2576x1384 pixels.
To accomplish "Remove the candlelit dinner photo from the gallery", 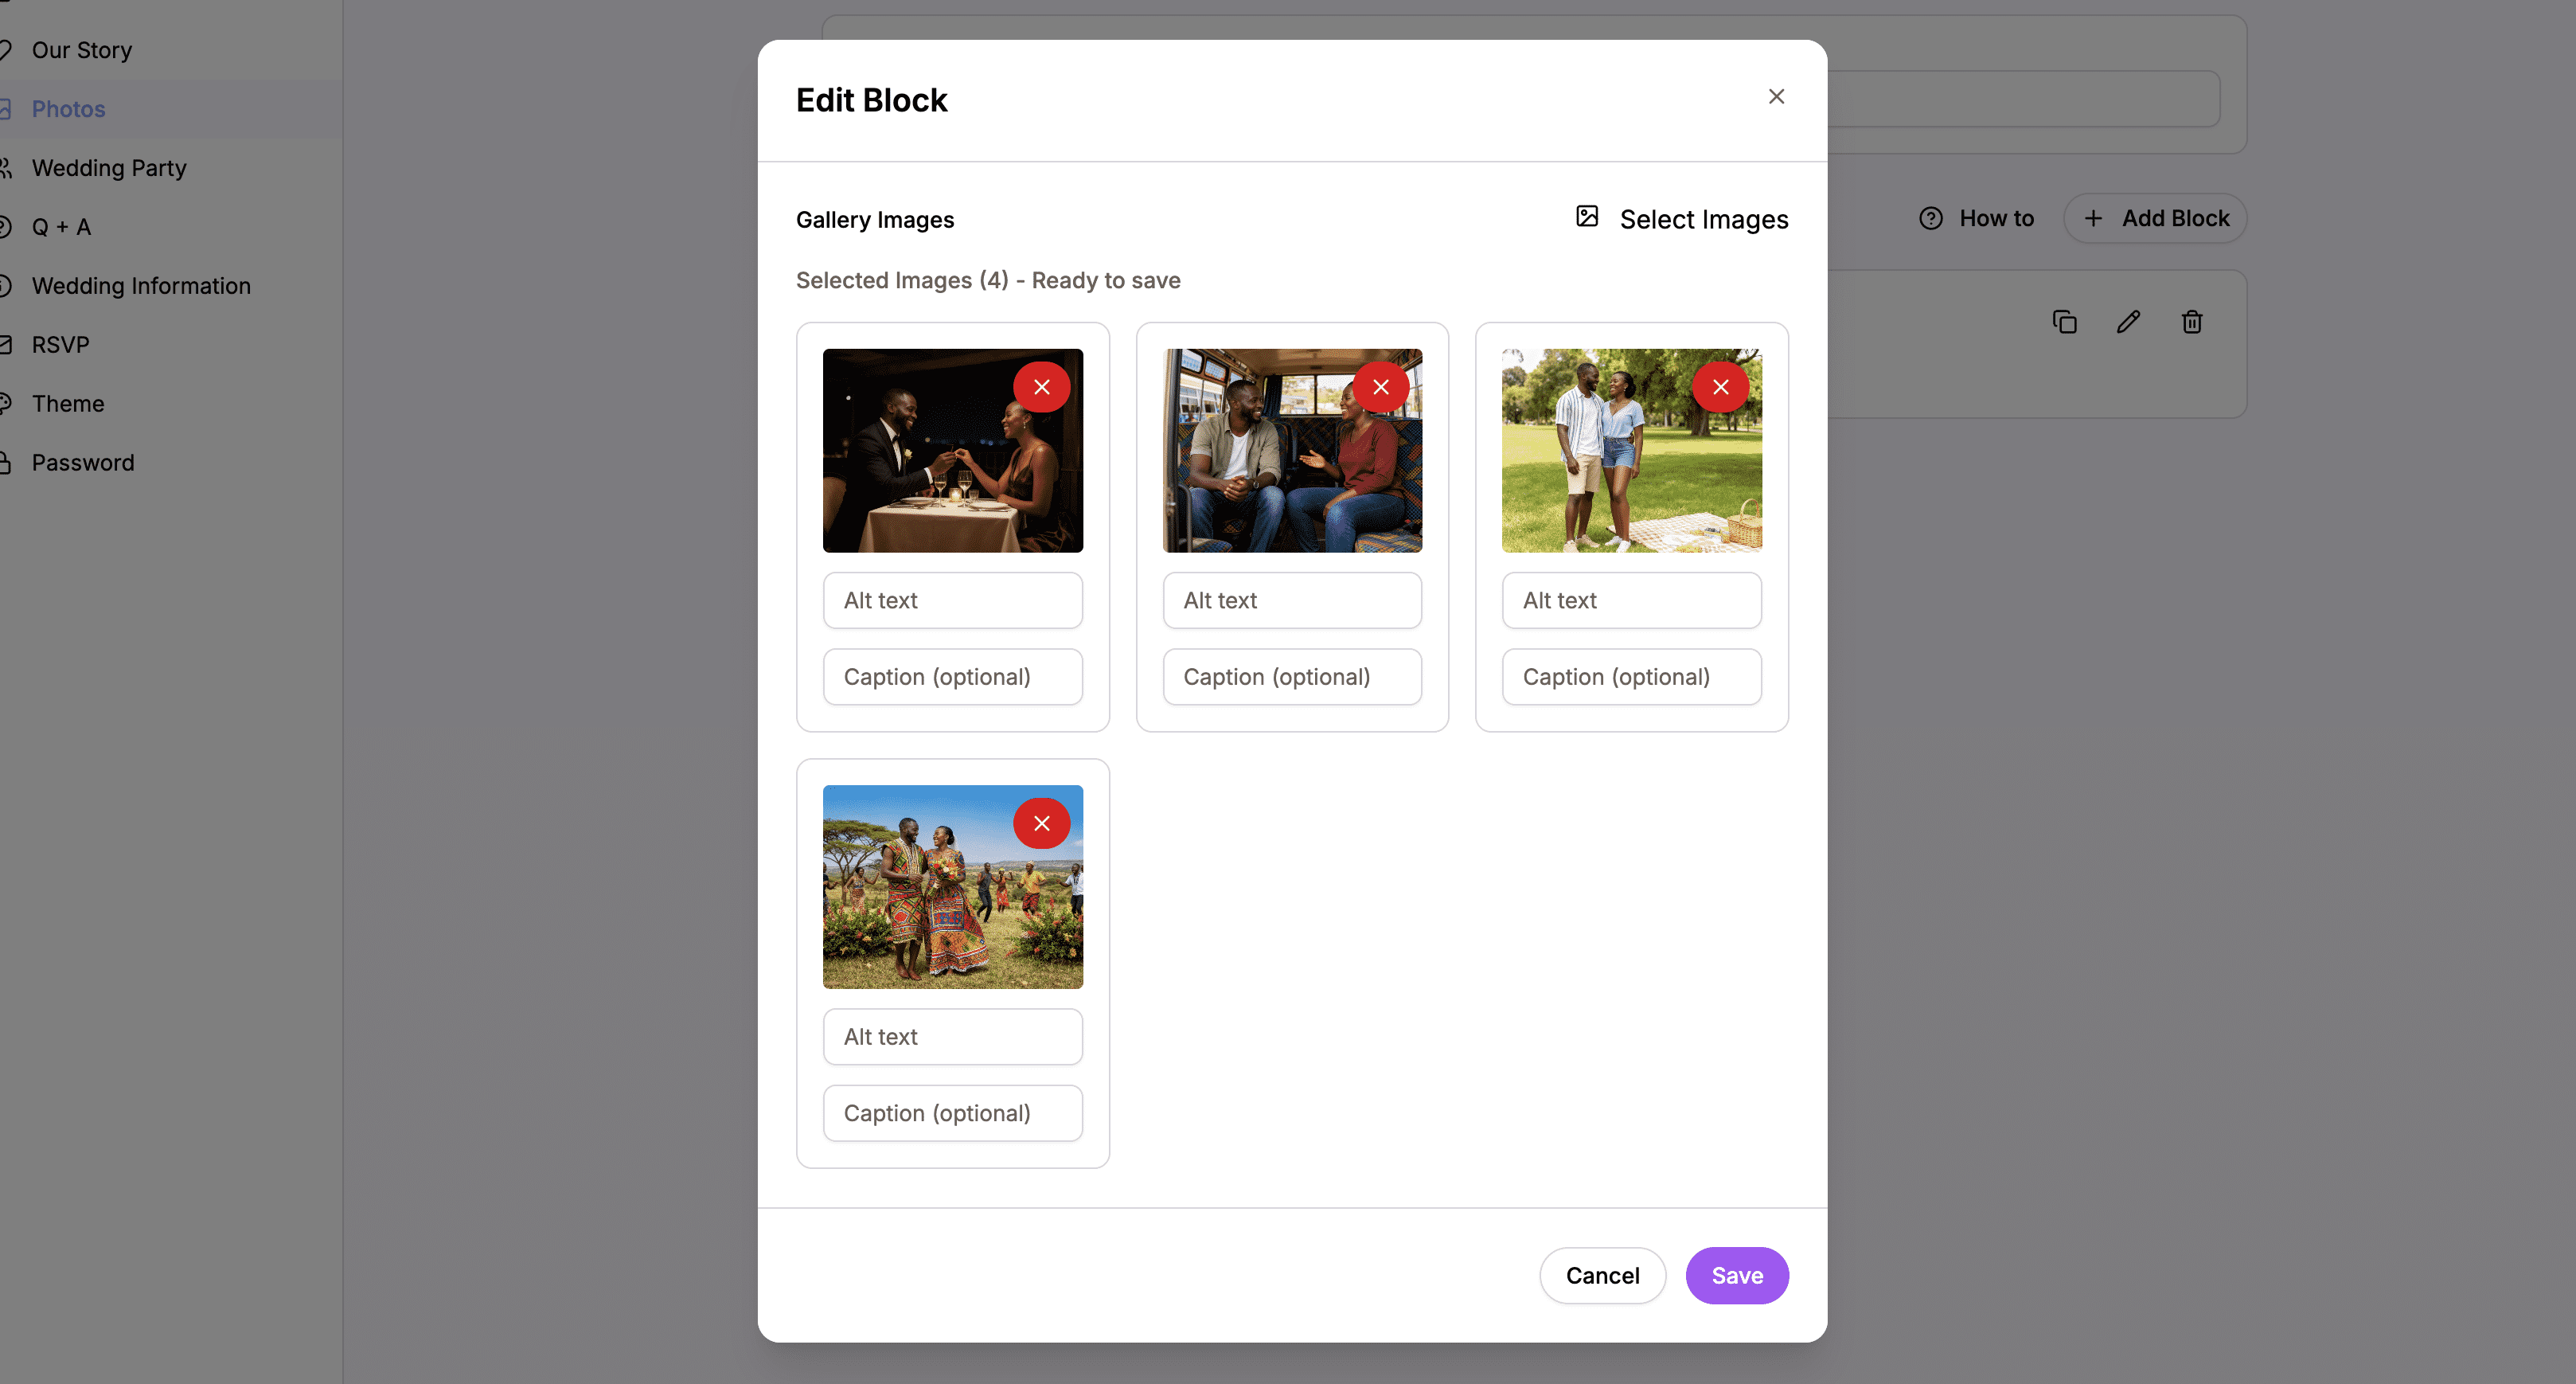I will 1042,386.
